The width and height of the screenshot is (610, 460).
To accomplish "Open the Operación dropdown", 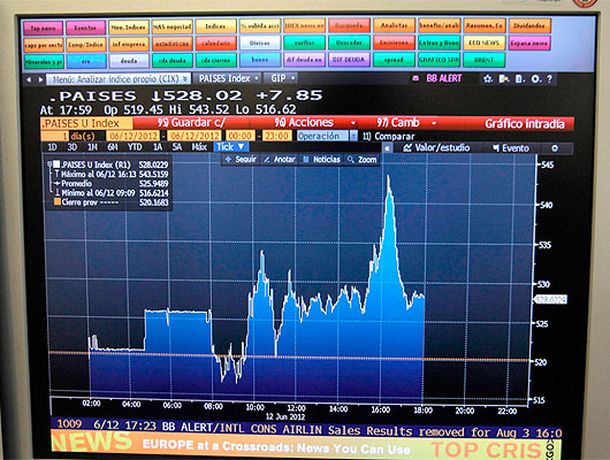I will coord(327,136).
